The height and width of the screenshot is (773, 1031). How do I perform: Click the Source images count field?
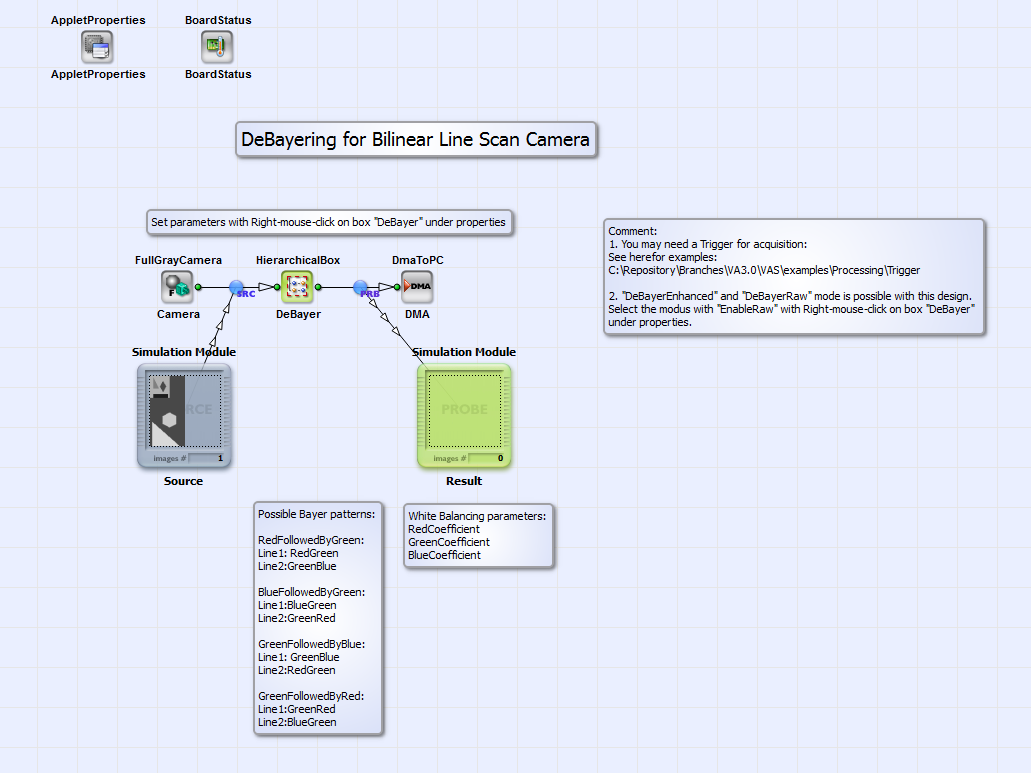click(206, 458)
